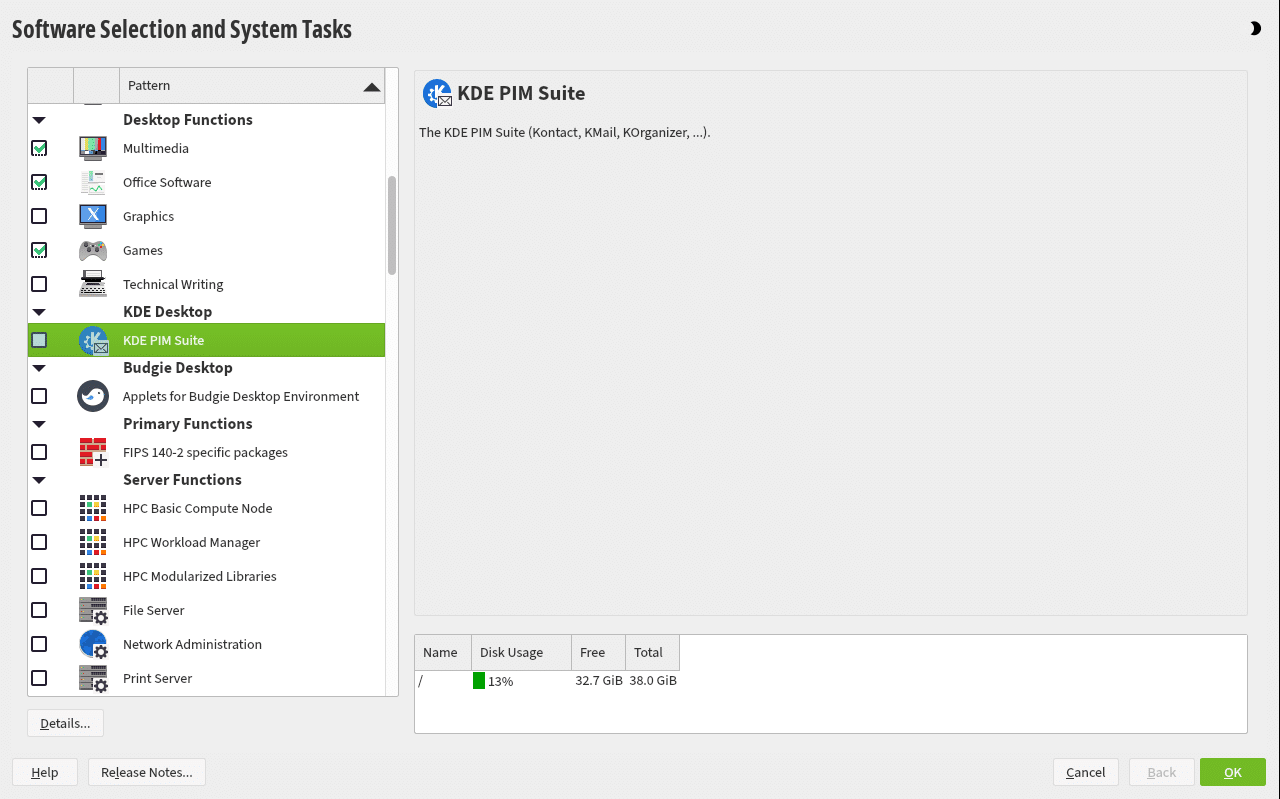Check the Print Server checkbox

pos(39,678)
